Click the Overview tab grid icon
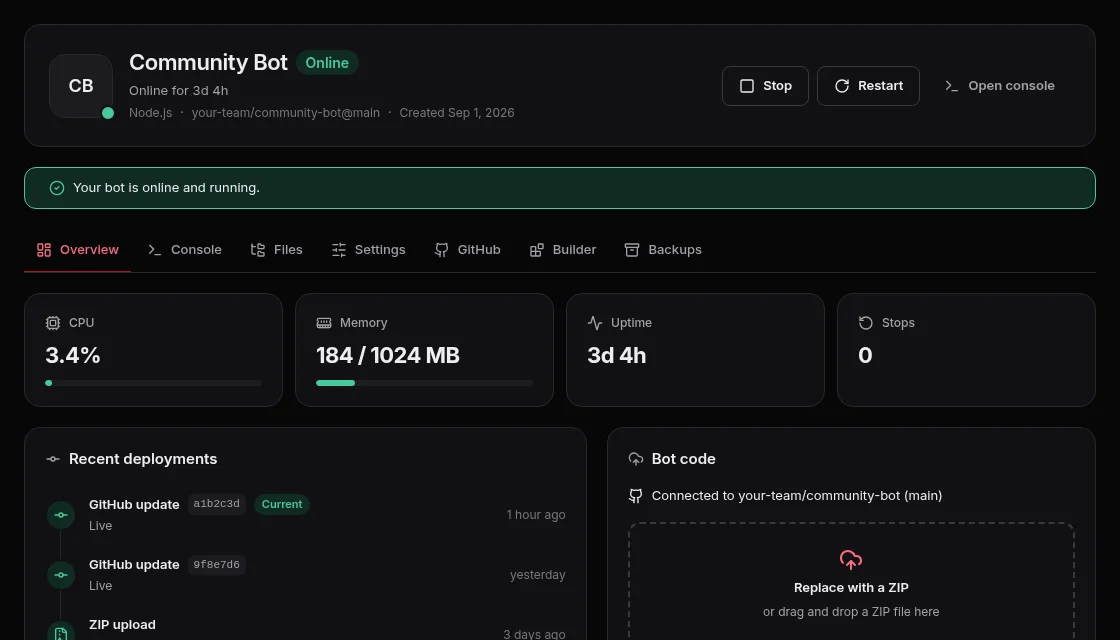 pos(44,250)
